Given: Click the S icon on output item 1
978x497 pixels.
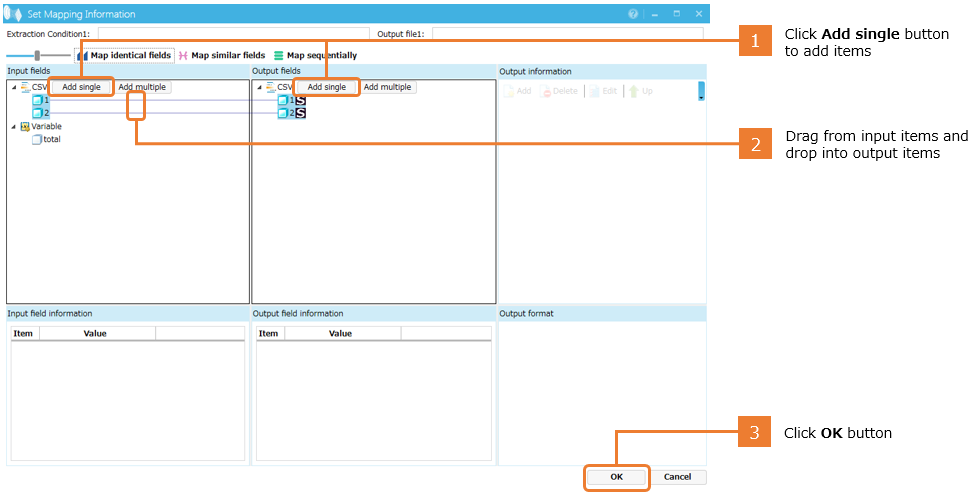Looking at the screenshot, I should (x=300, y=101).
